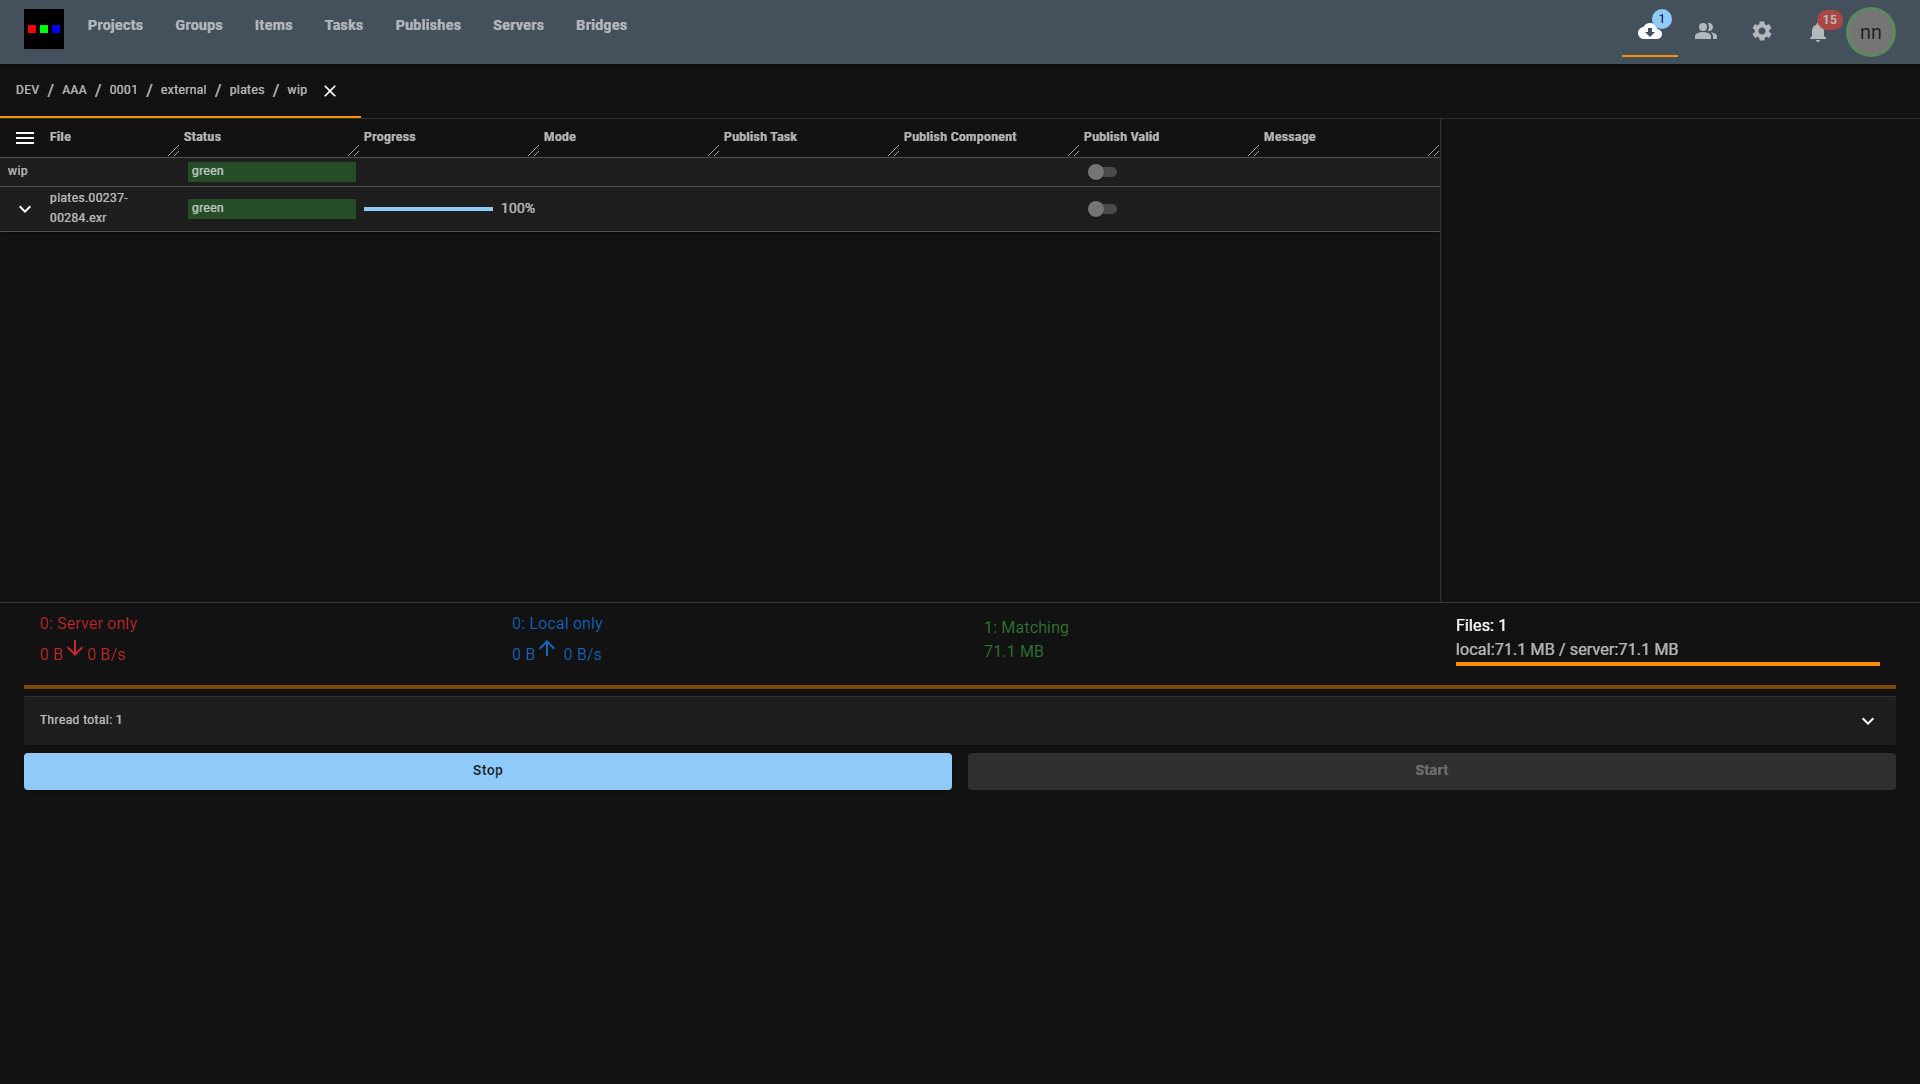Expand the plates.00237-00284.exr row
The image size is (1920, 1084).
pyautogui.click(x=25, y=209)
